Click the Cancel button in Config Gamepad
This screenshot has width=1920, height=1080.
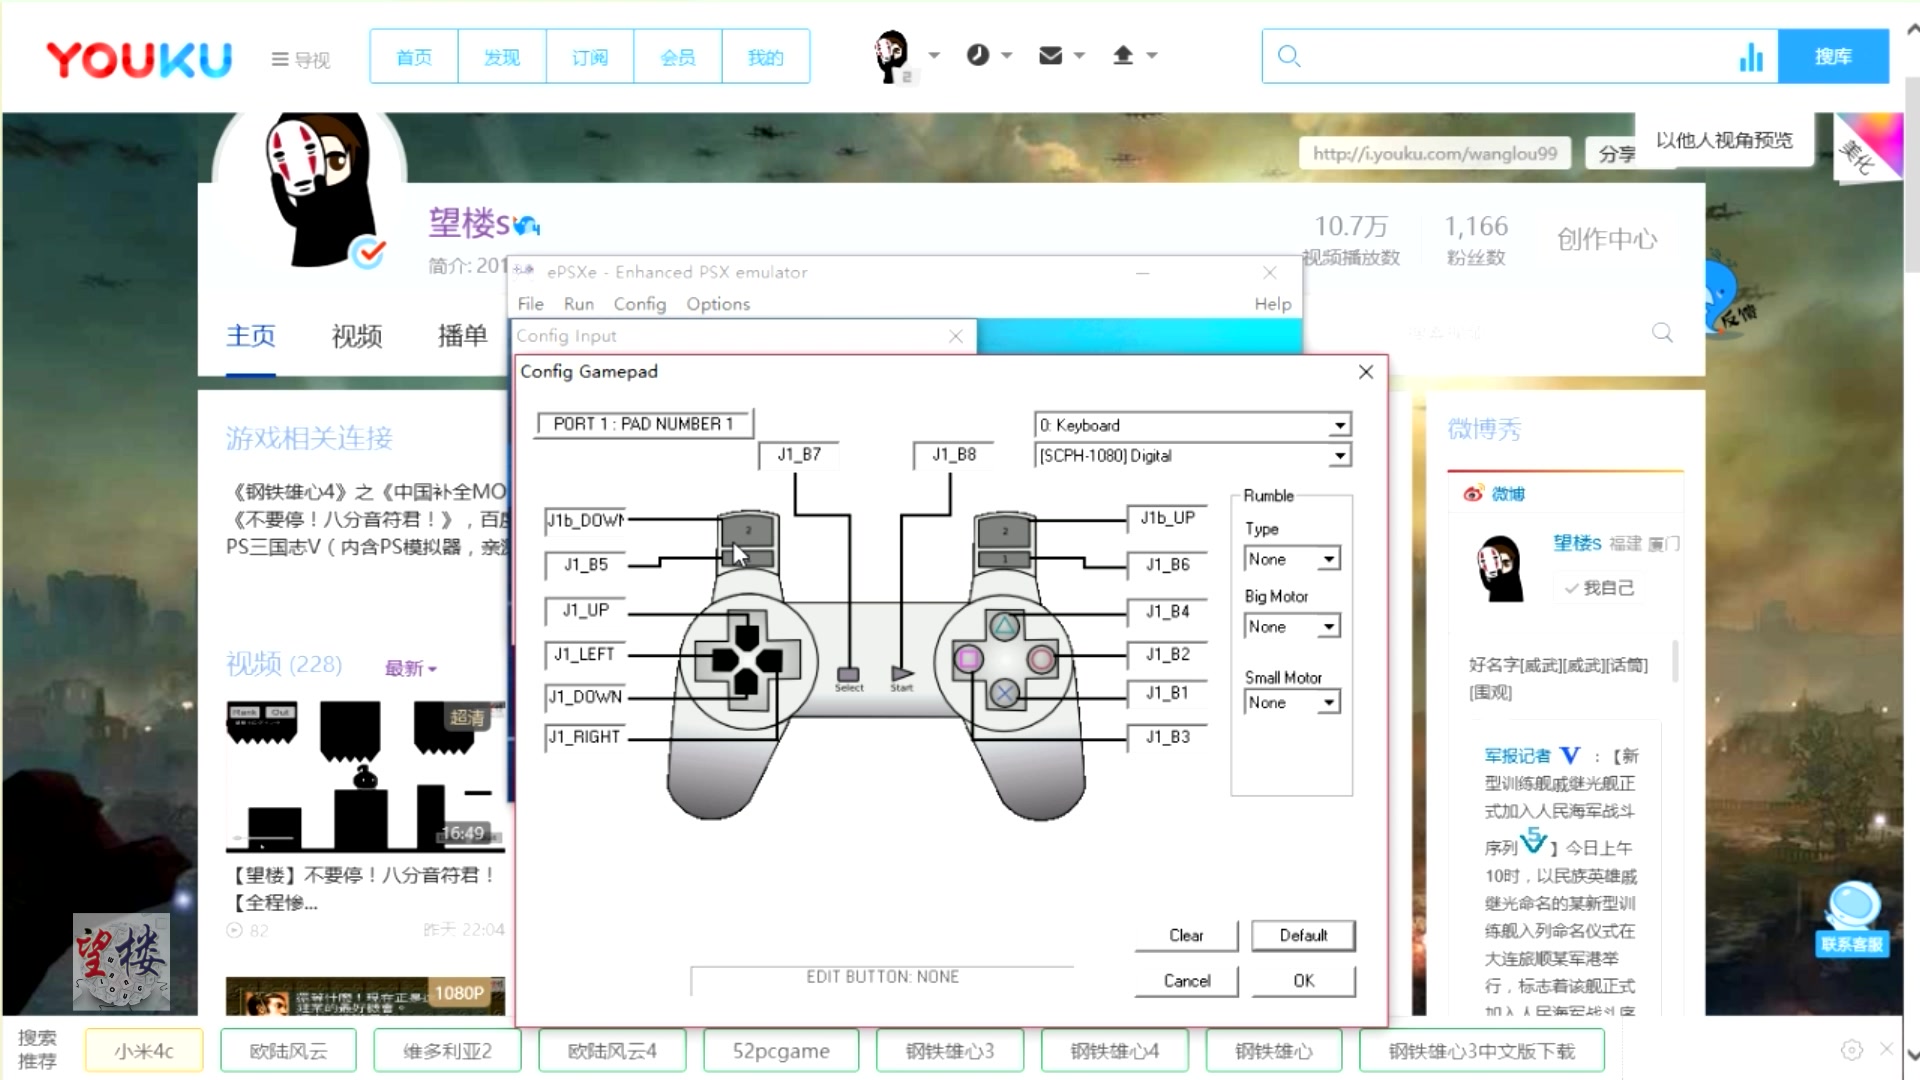tap(1186, 981)
